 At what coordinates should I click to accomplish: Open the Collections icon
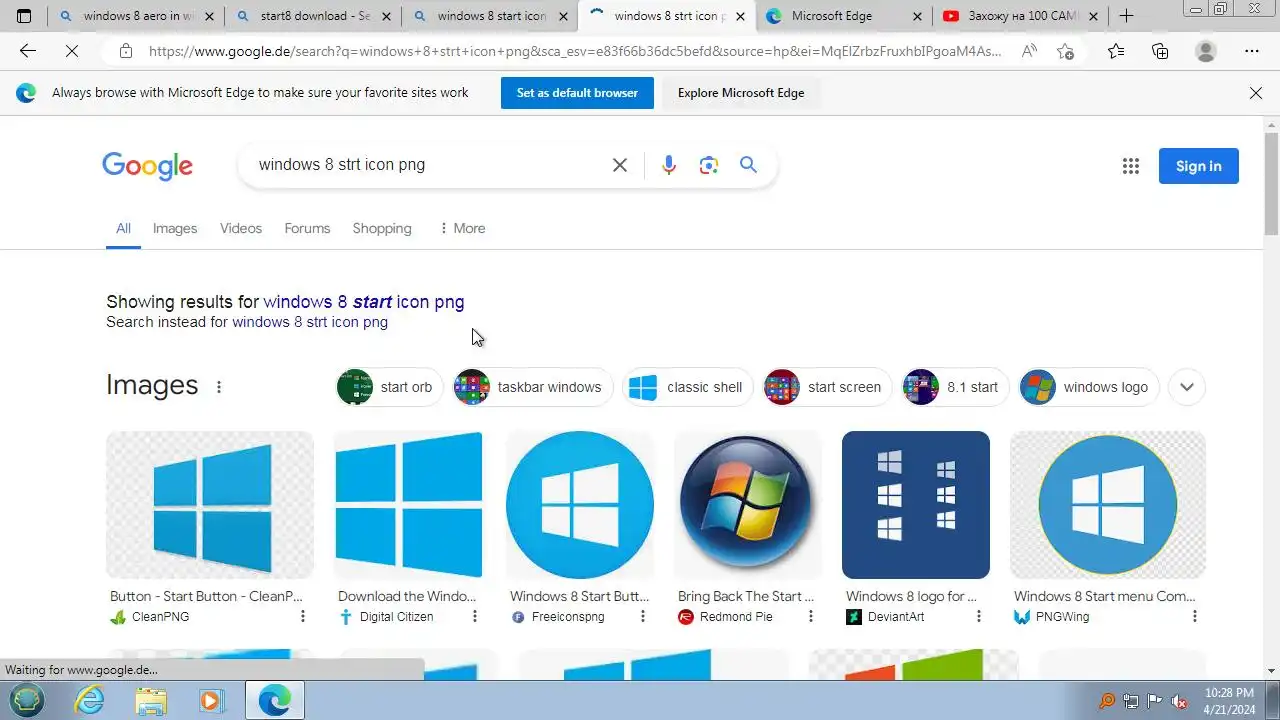(1160, 51)
